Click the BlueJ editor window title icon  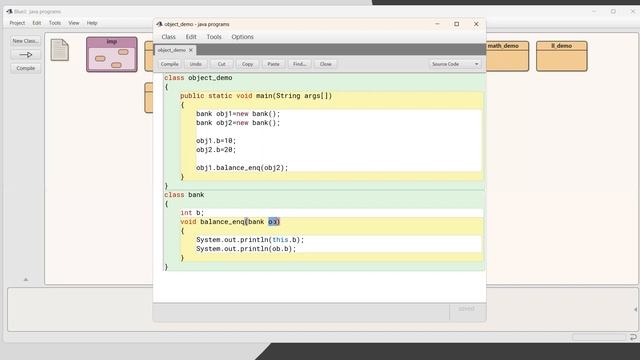[x=160, y=24]
